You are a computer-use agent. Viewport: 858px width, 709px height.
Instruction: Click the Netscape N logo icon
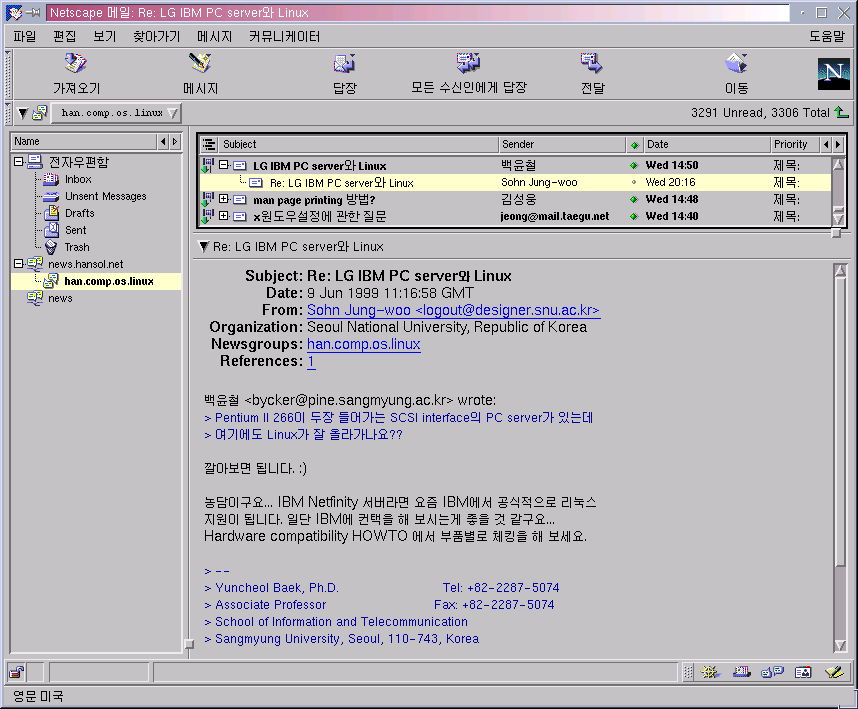[x=832, y=74]
